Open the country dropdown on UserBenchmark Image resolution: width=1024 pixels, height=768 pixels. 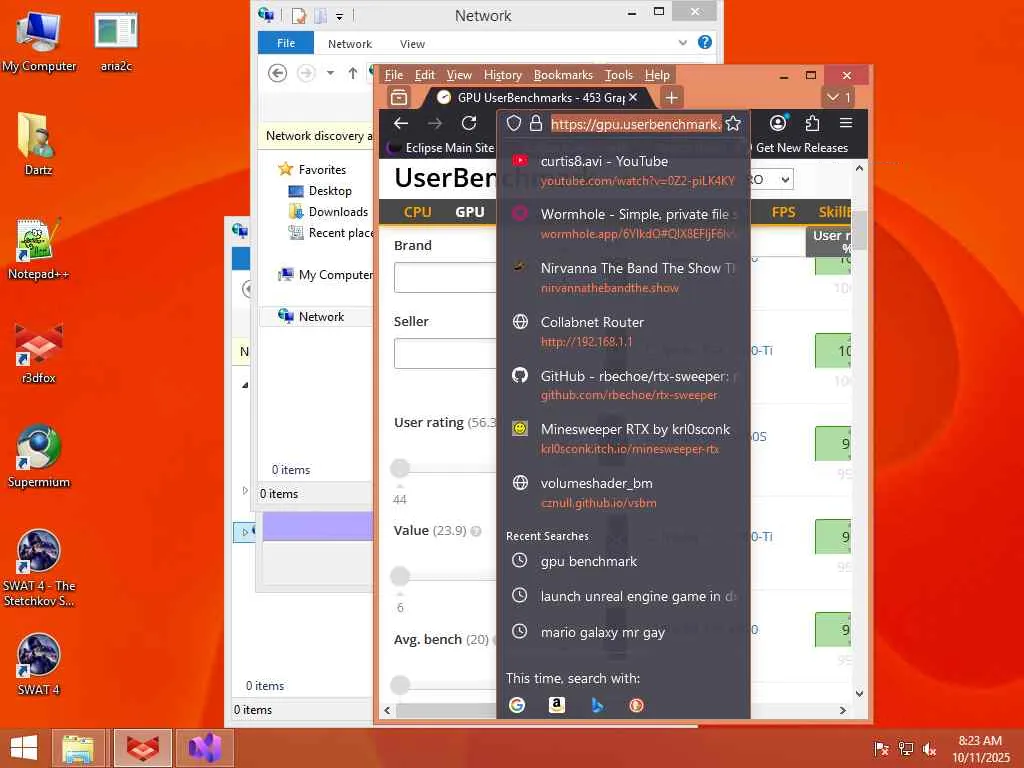(771, 180)
